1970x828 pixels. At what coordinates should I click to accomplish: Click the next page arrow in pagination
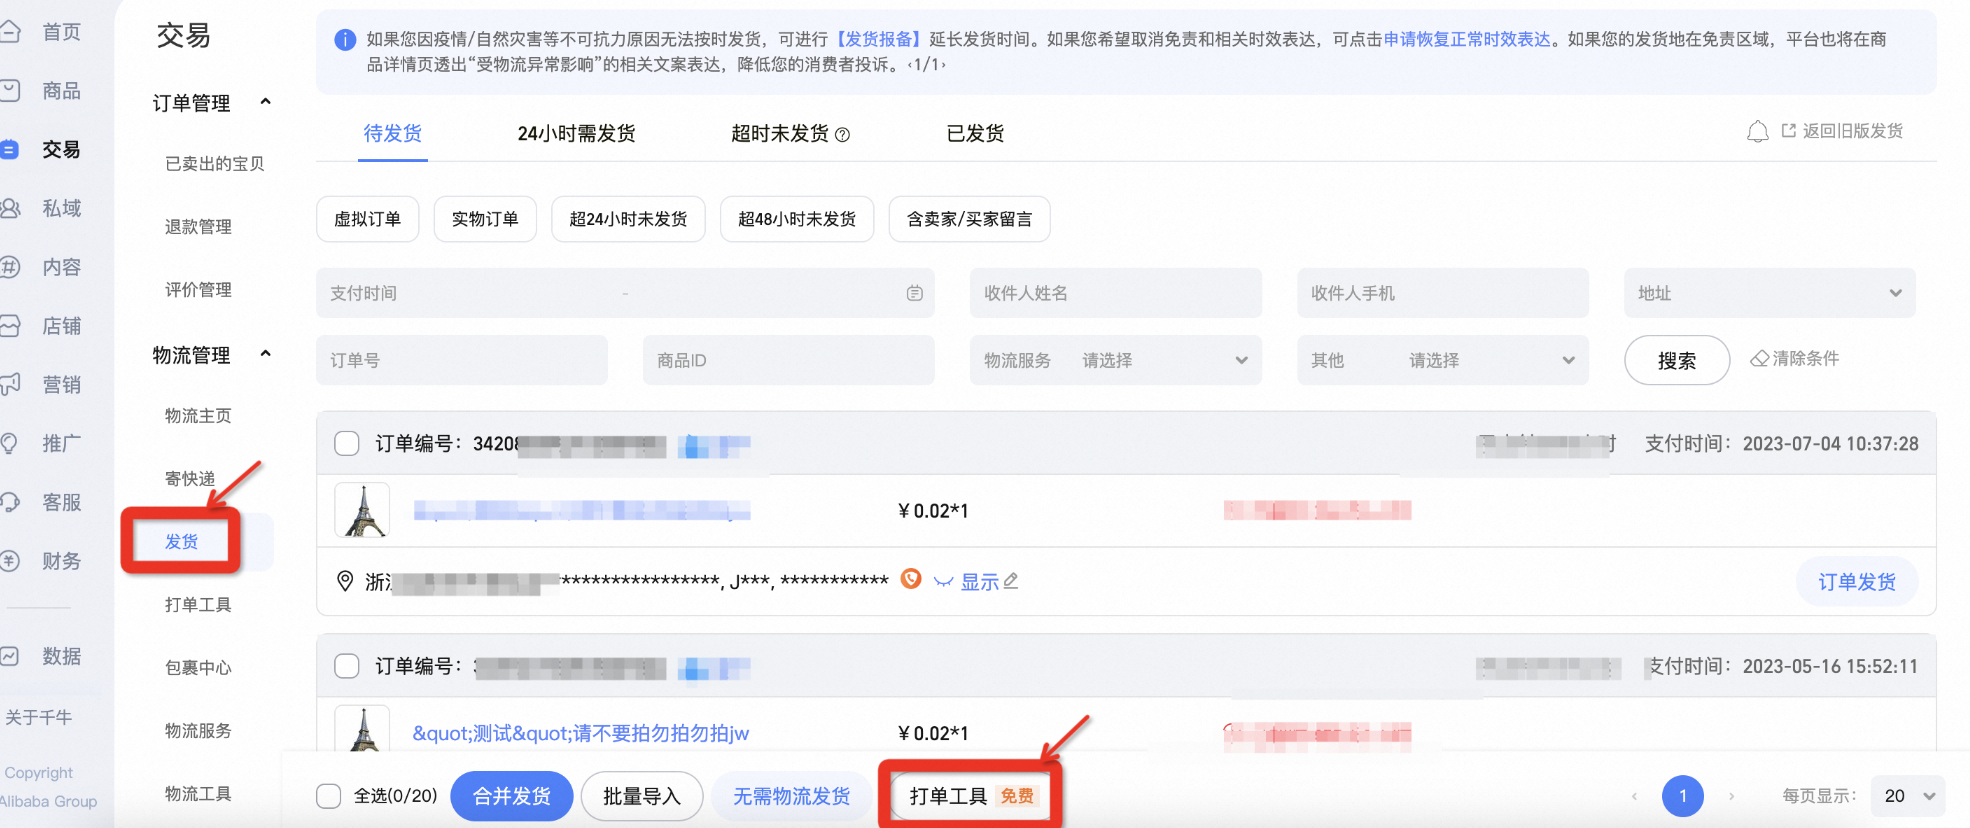1731,796
